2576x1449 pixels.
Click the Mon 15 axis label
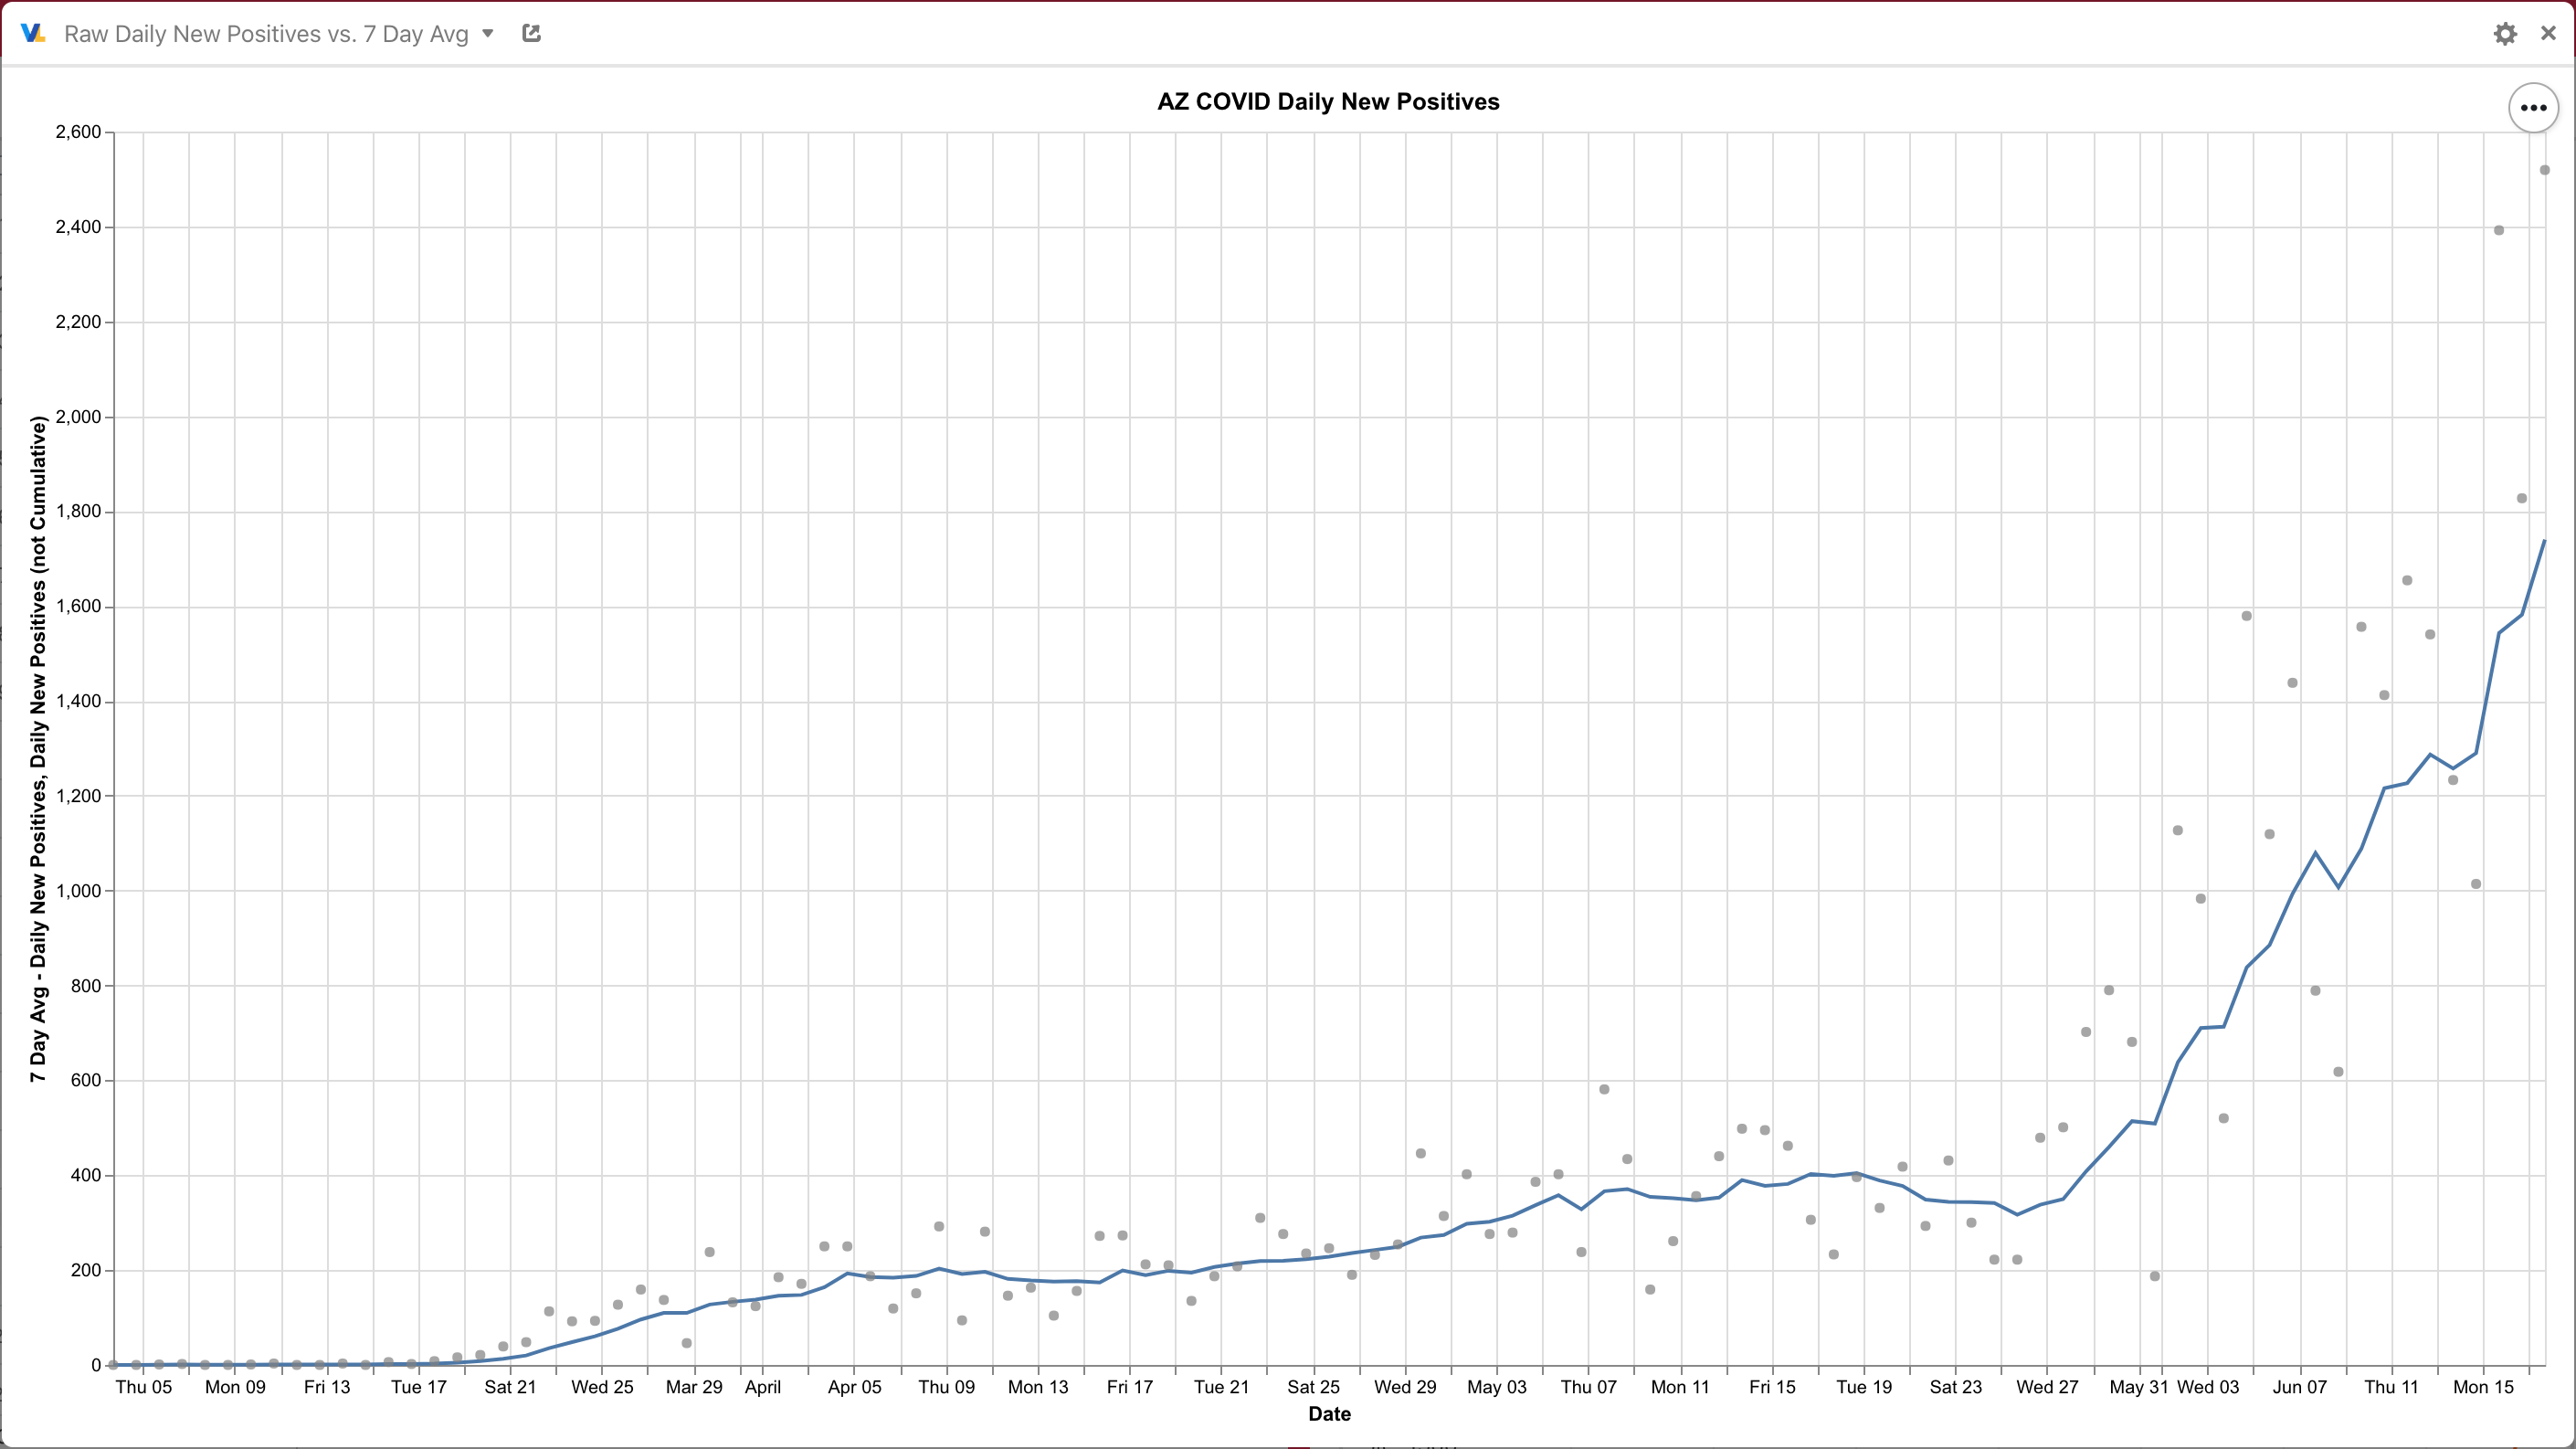coord(2483,1387)
